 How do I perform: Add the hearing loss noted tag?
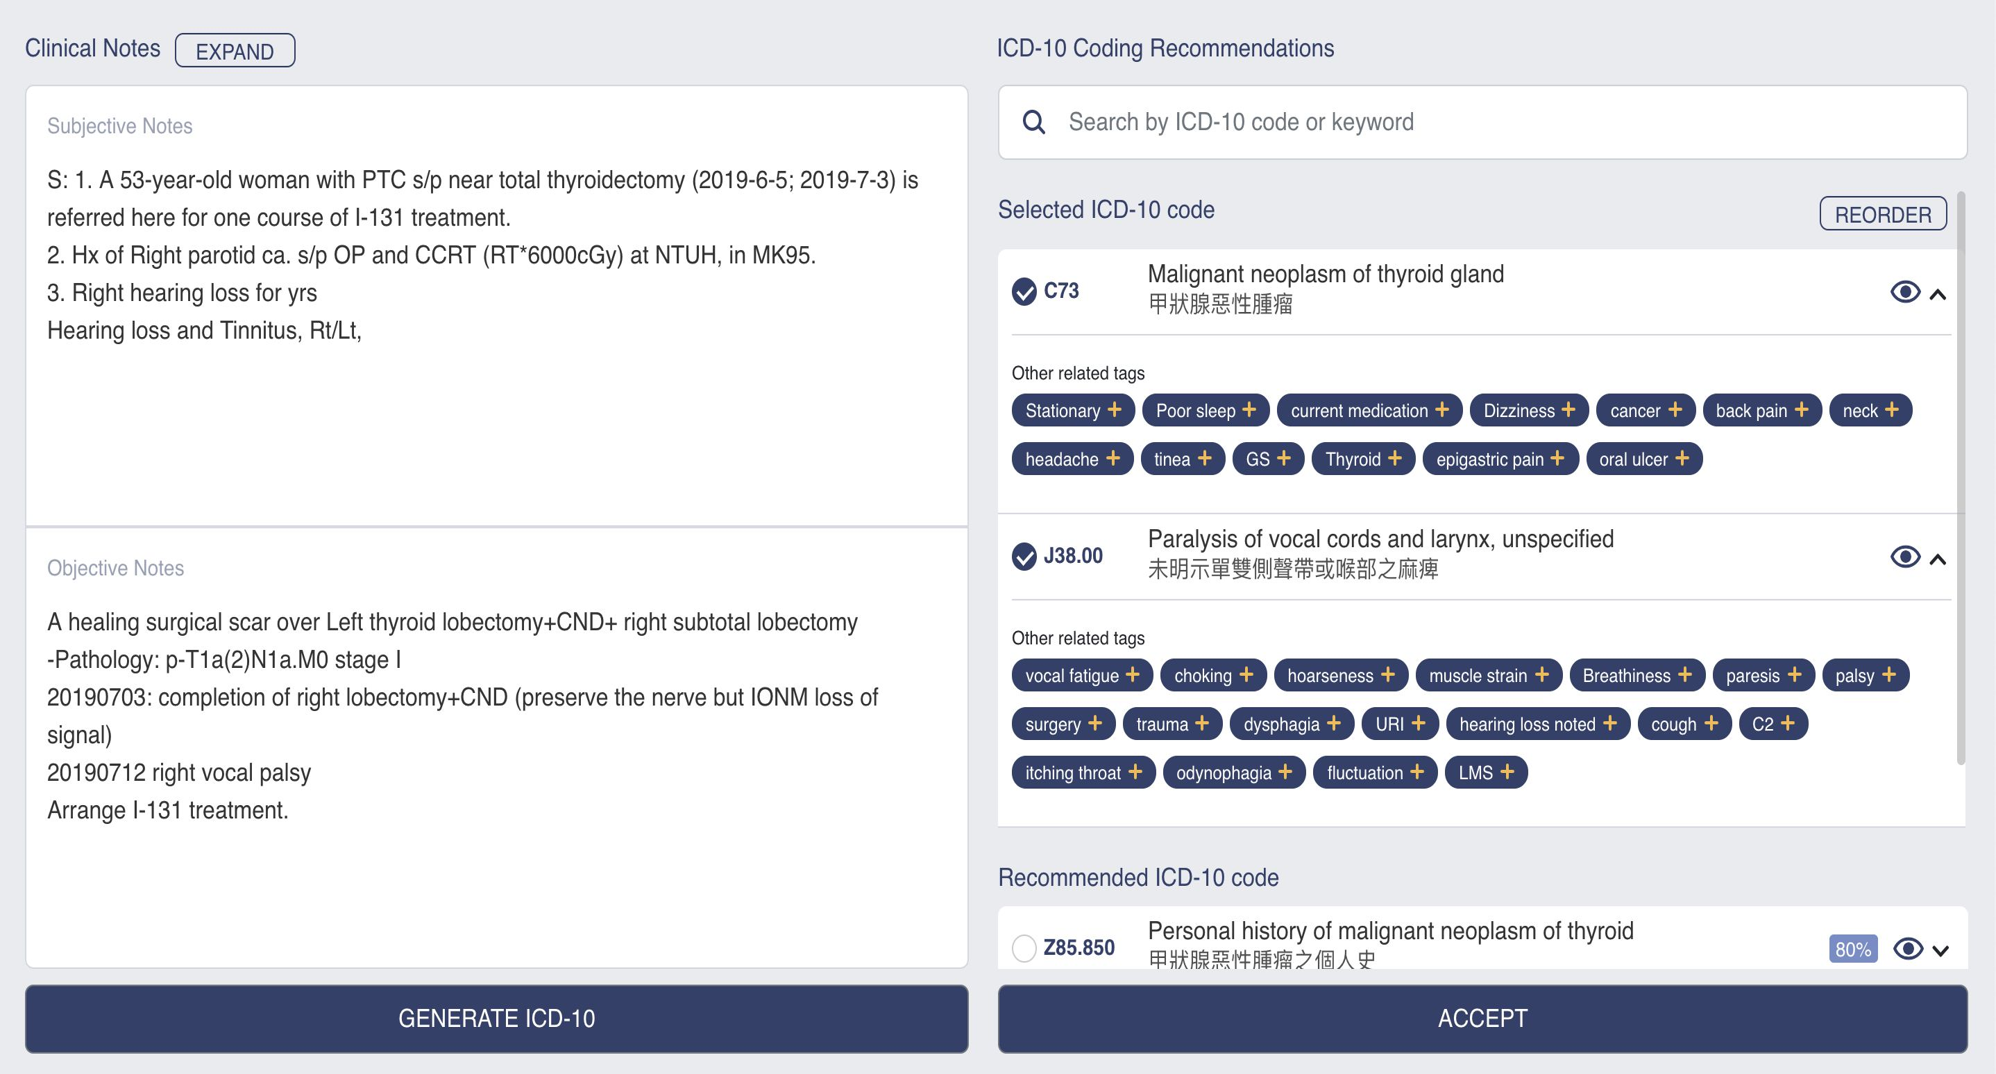pos(1537,723)
